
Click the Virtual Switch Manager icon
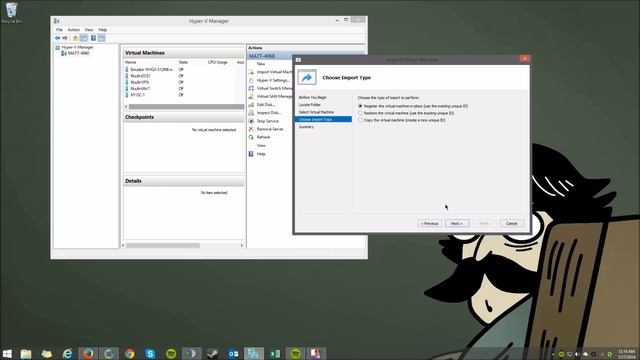[251, 88]
